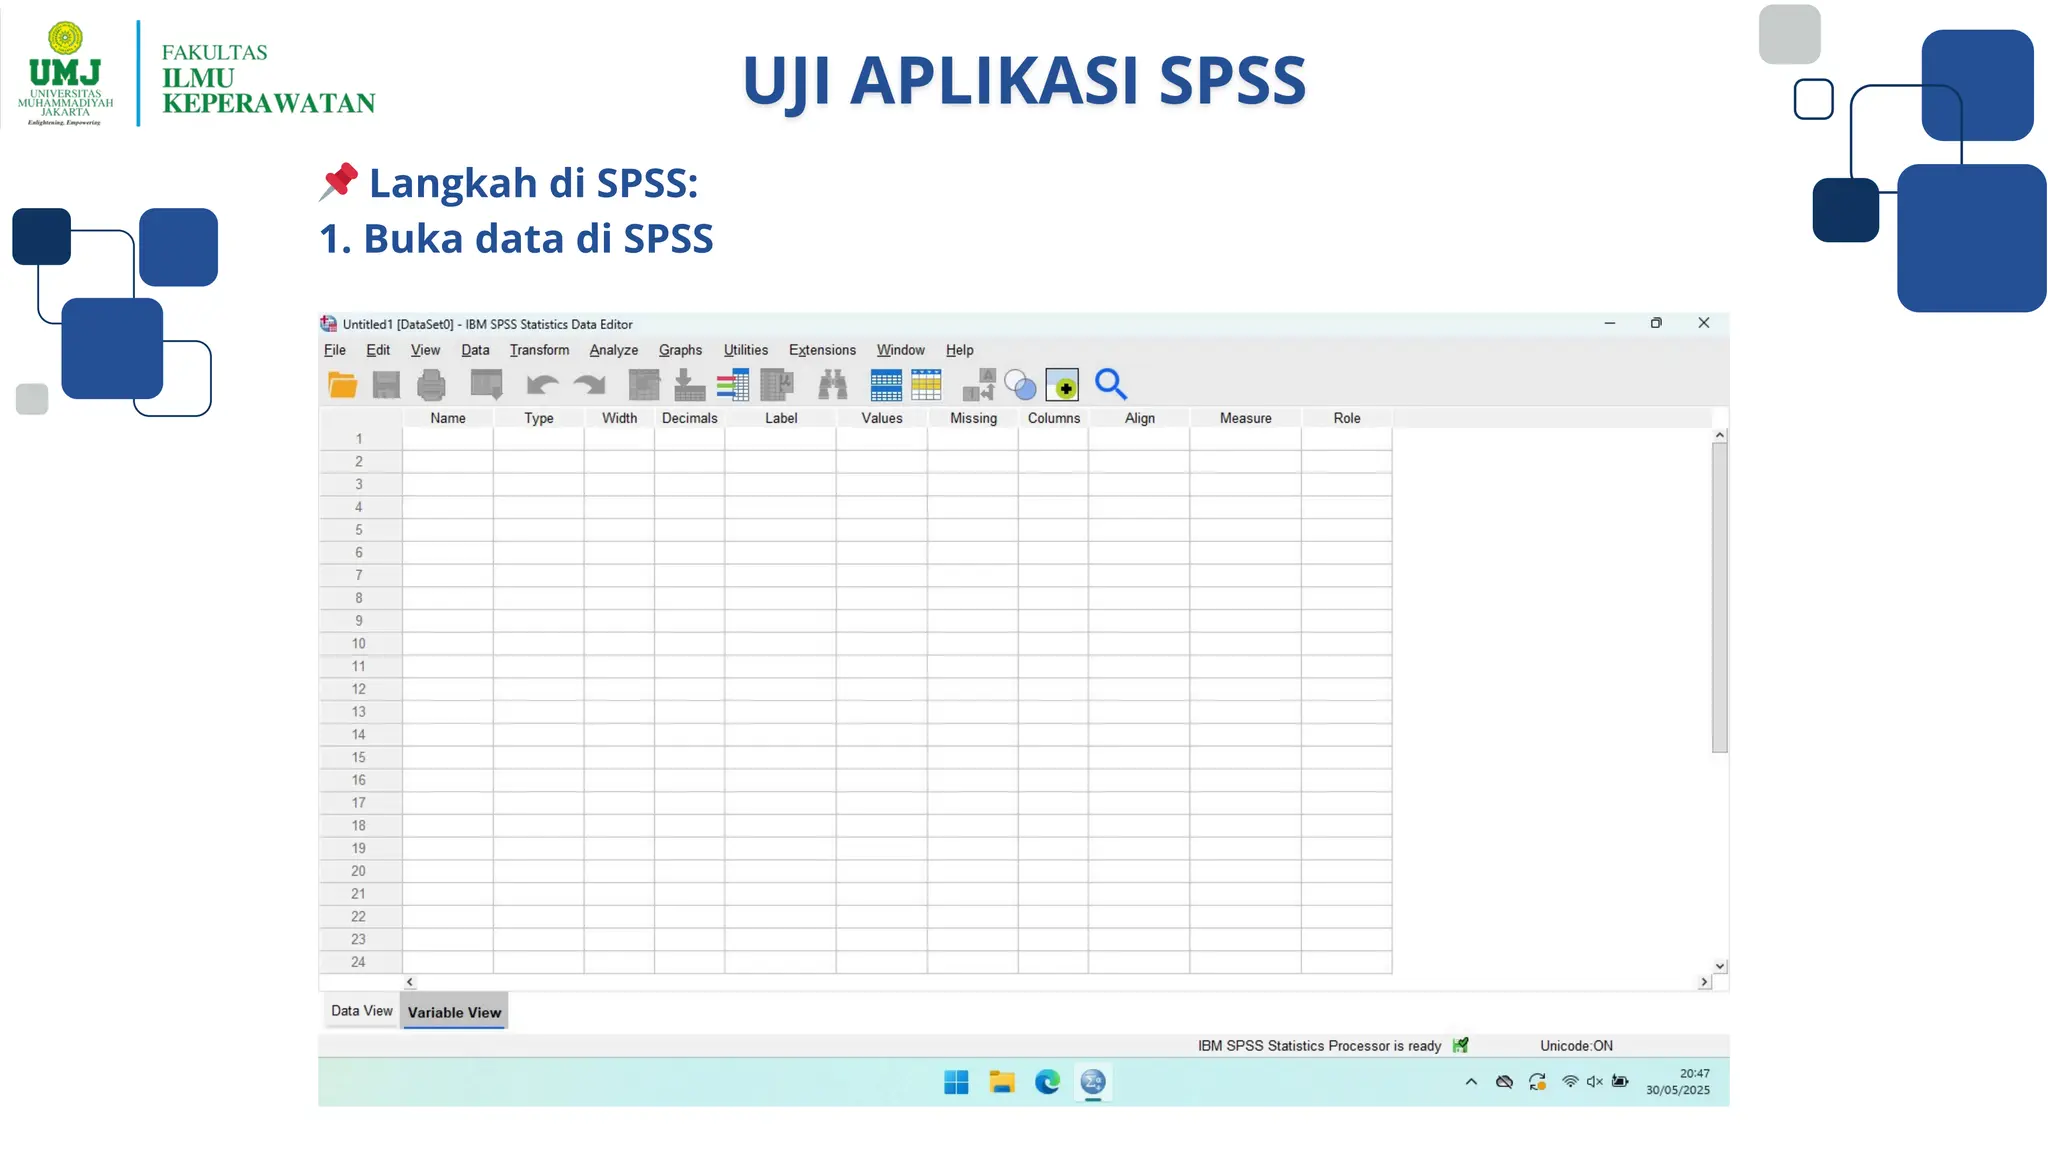This screenshot has height=1152, width=2048.
Task: Click the Type column header
Action: coord(539,418)
